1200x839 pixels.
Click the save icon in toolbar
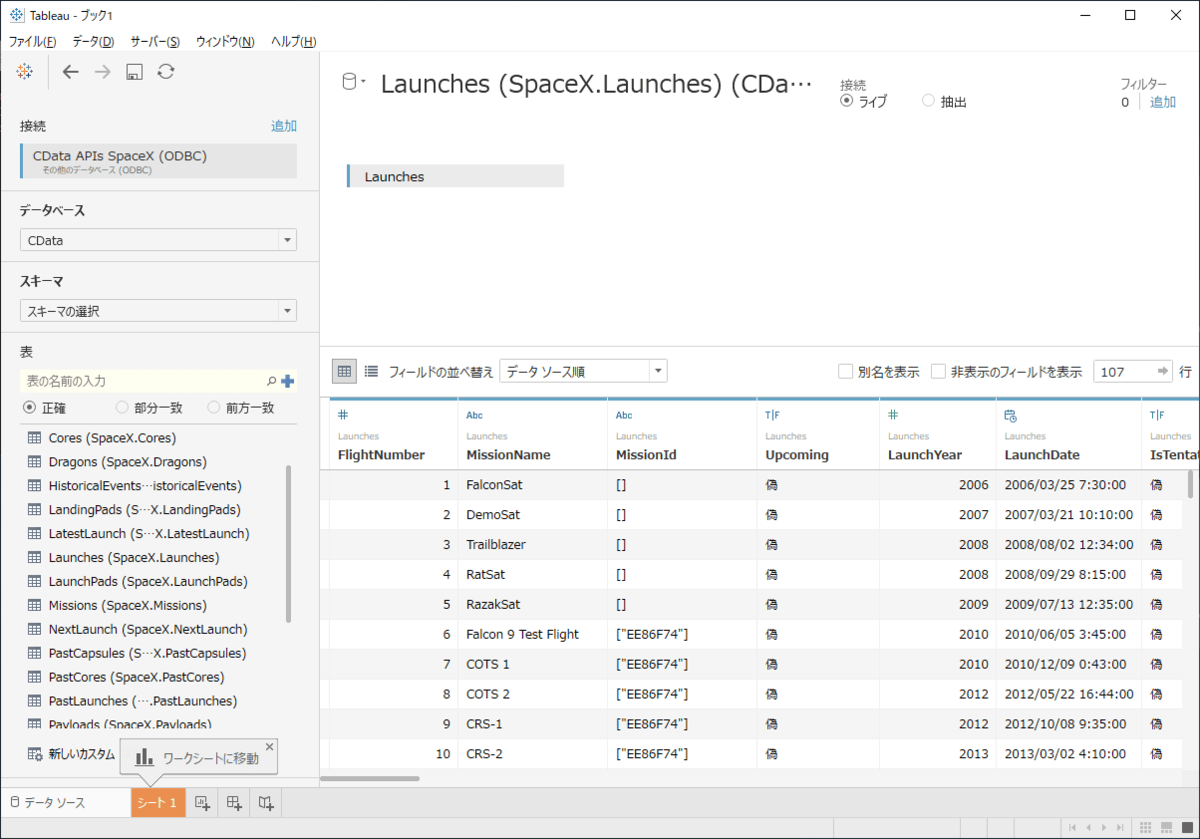coord(134,71)
